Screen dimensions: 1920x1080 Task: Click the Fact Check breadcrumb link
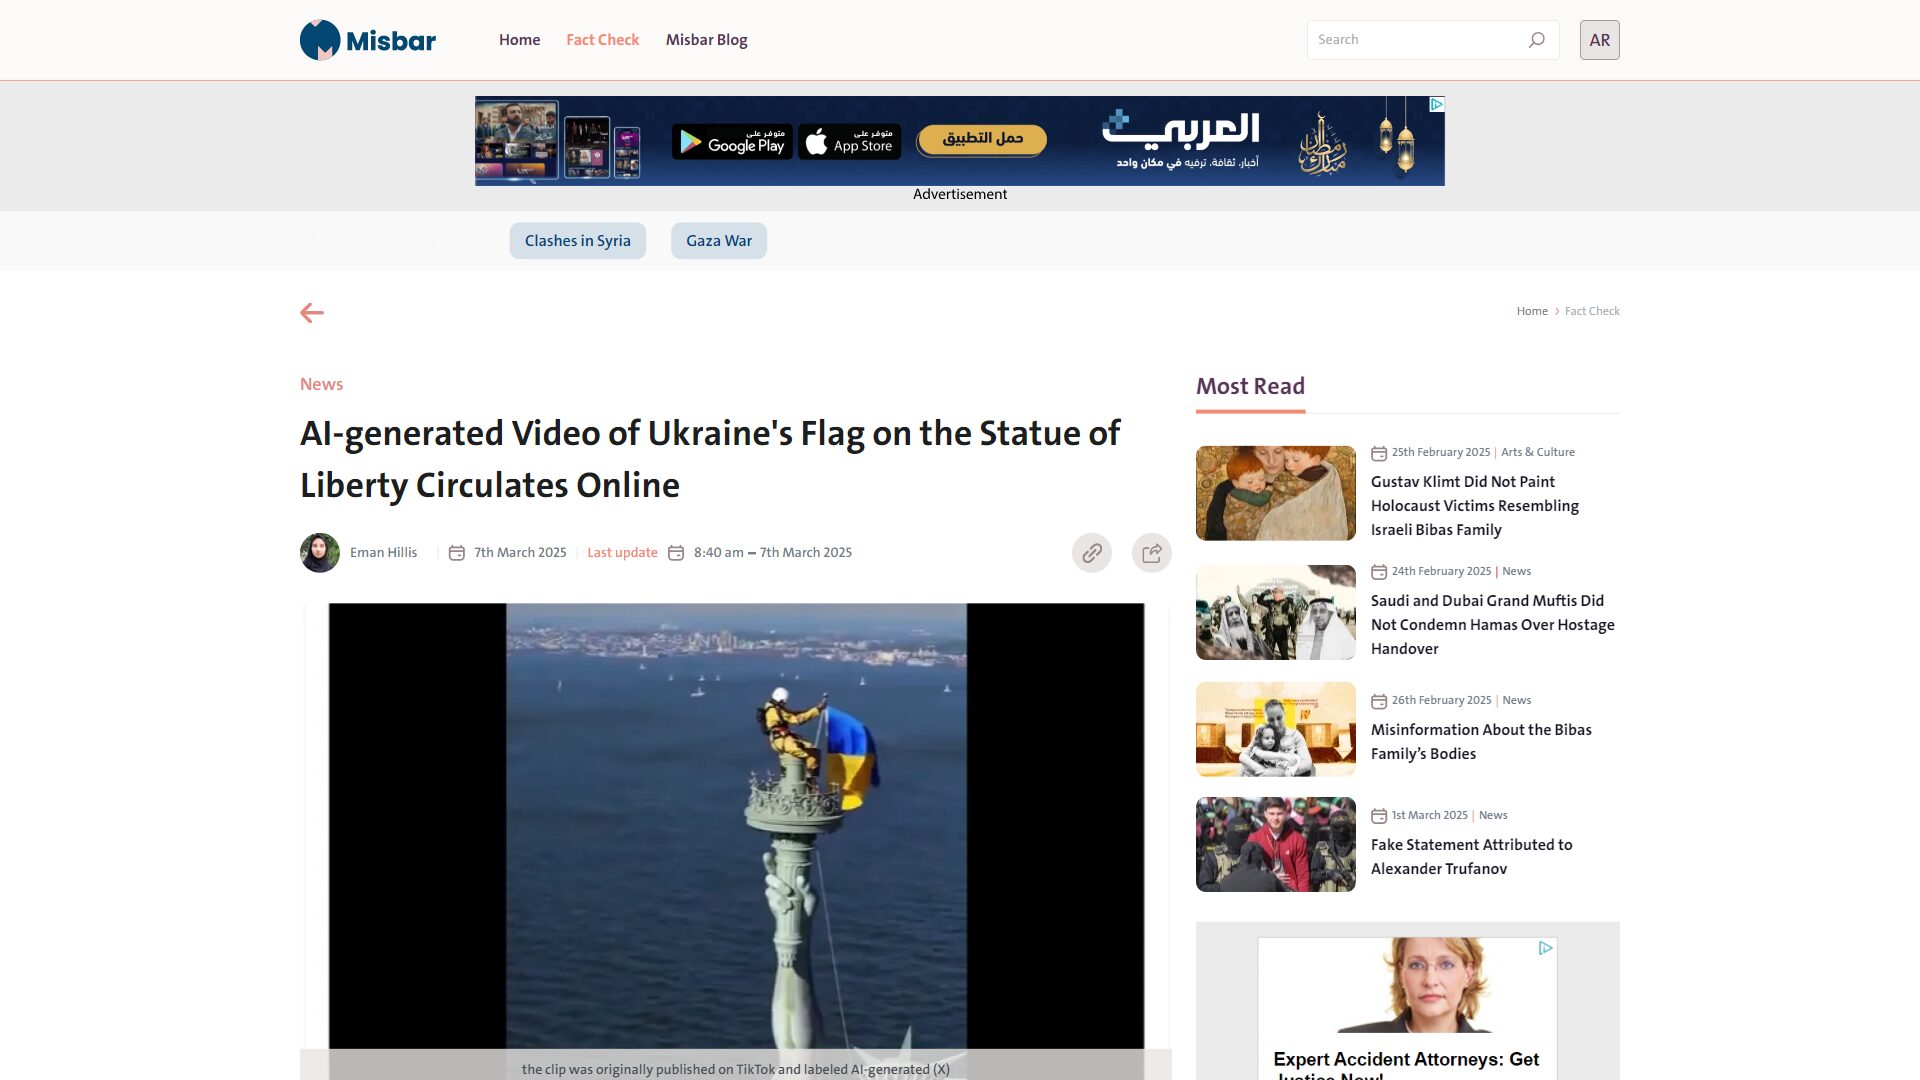click(x=1592, y=311)
